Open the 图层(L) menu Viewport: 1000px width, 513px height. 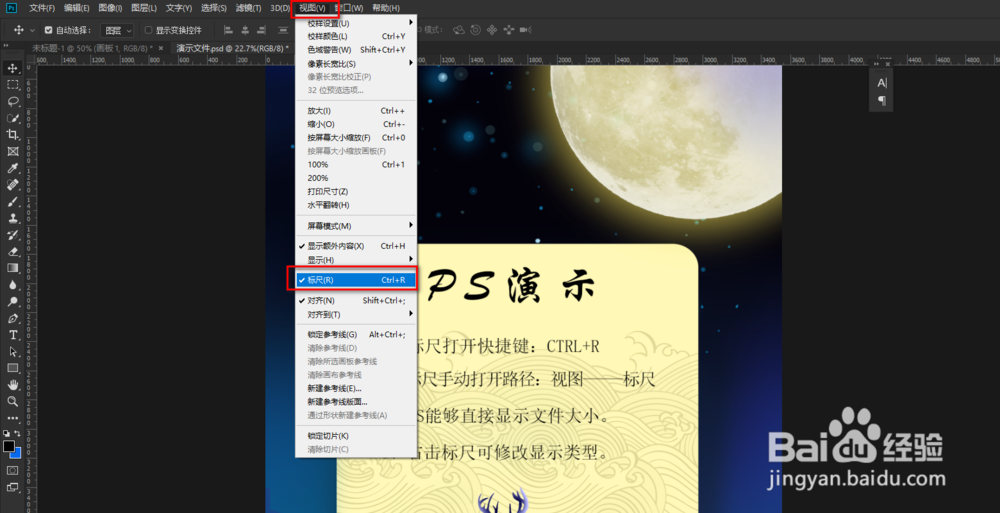pos(143,8)
